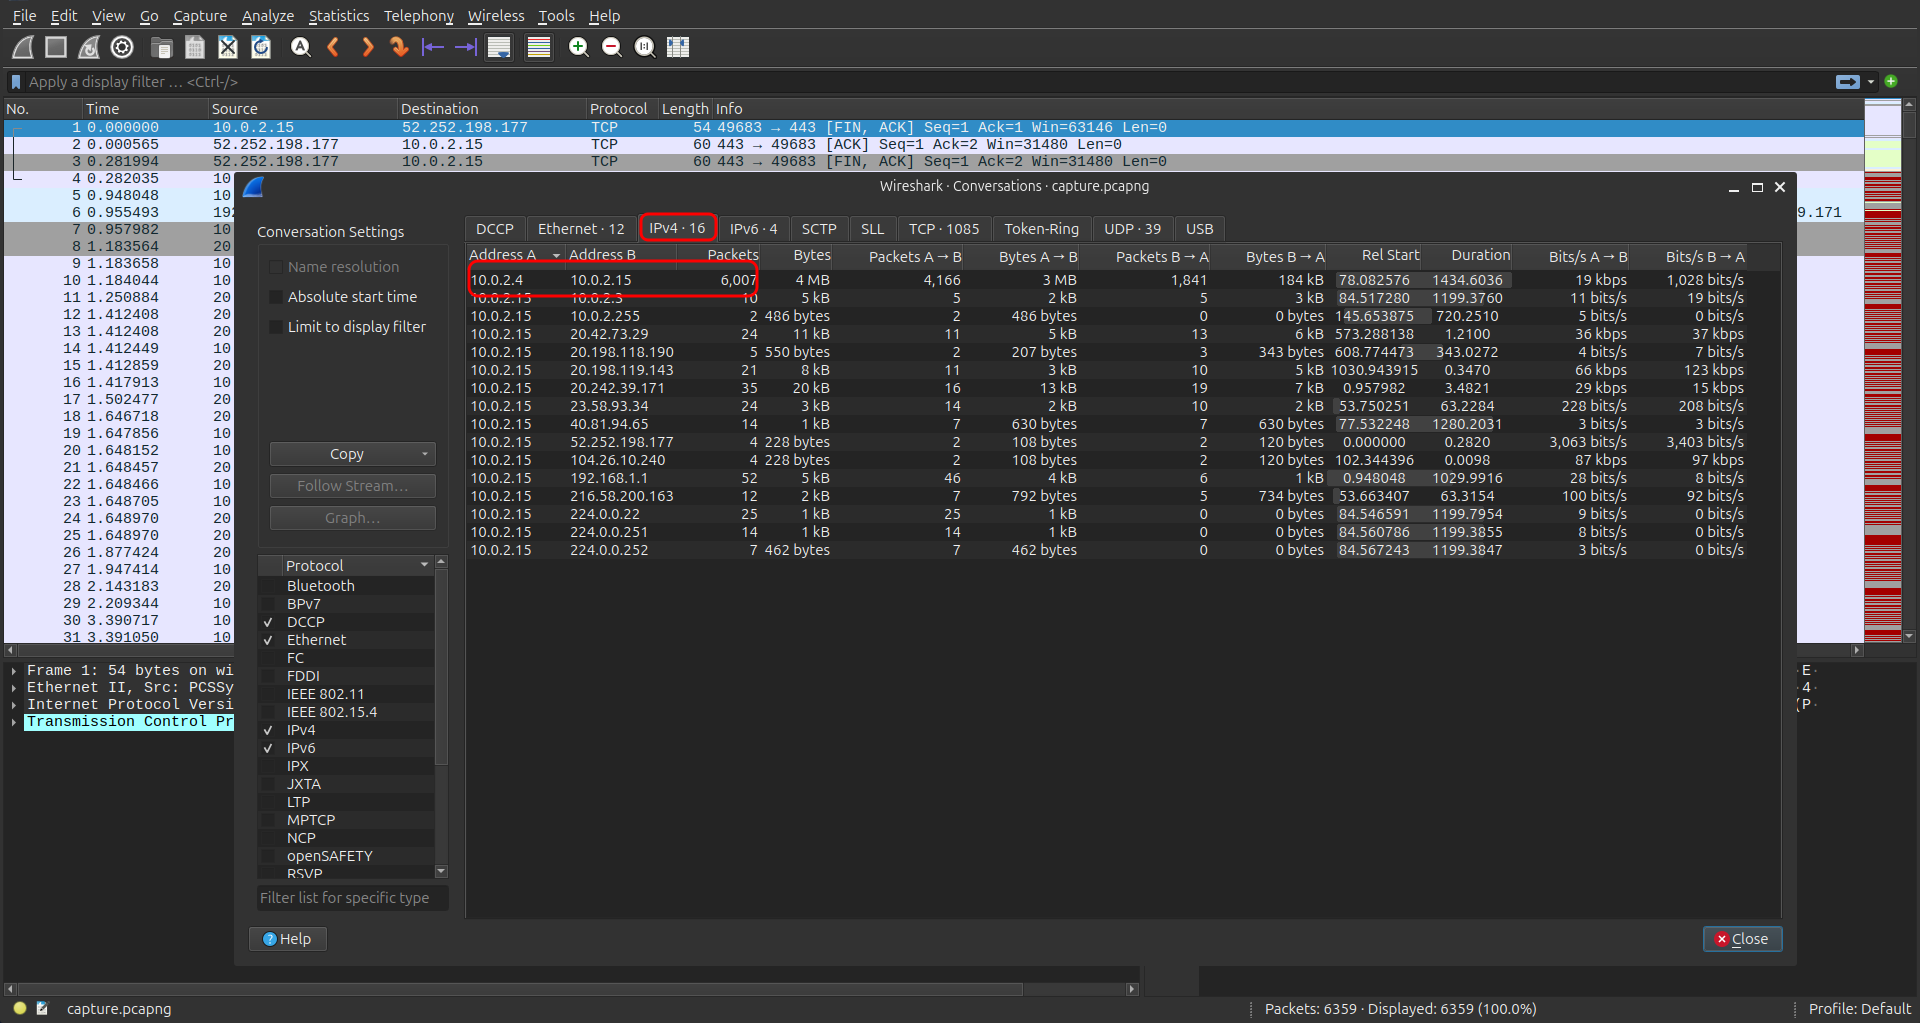Switch to the TCP · 1085 tab
This screenshot has height=1023, width=1920.
tap(943, 229)
